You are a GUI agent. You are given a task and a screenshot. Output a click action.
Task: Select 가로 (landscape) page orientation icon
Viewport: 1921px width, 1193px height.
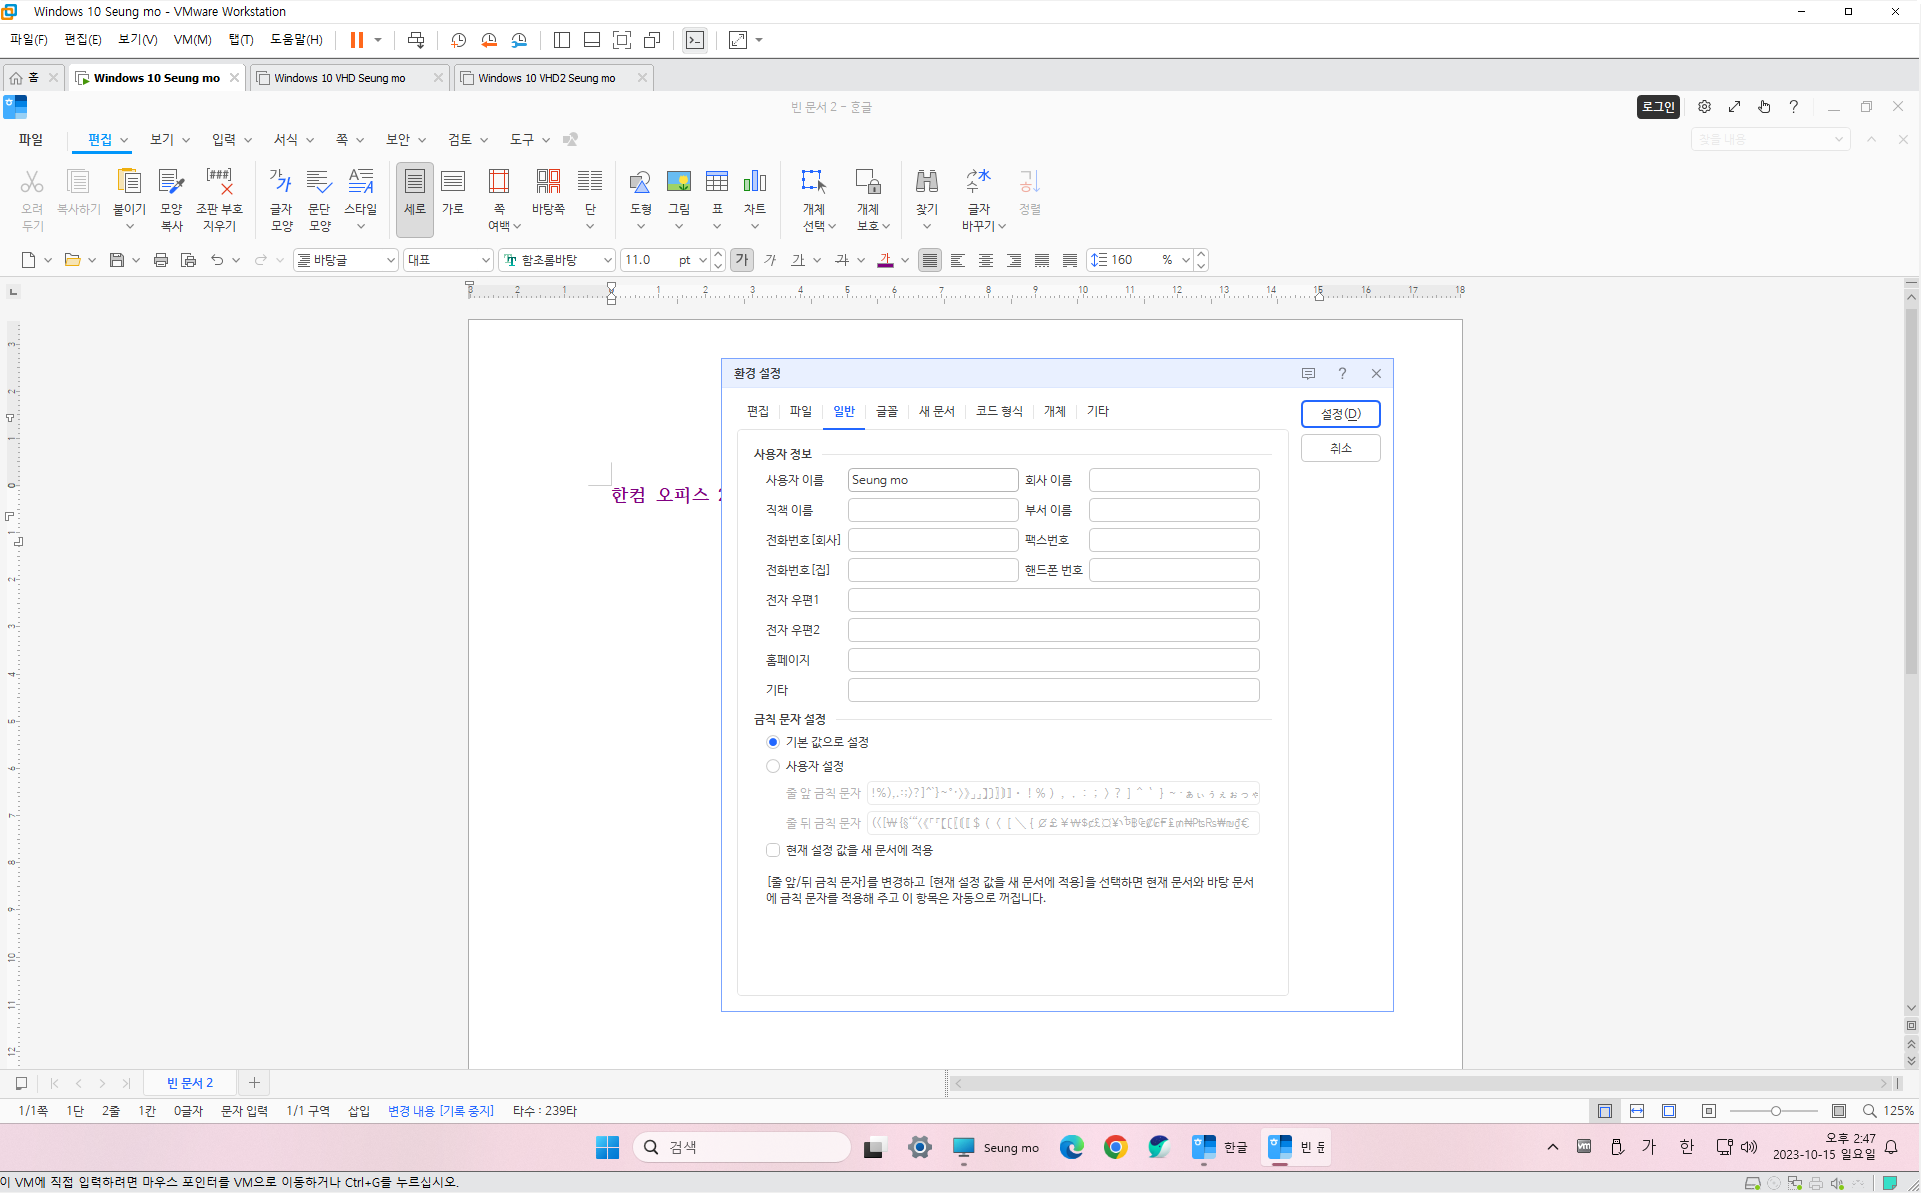click(x=453, y=192)
